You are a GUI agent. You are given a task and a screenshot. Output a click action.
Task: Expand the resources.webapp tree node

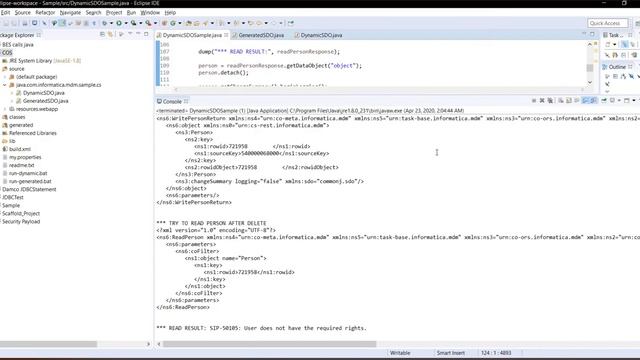coord(5,109)
